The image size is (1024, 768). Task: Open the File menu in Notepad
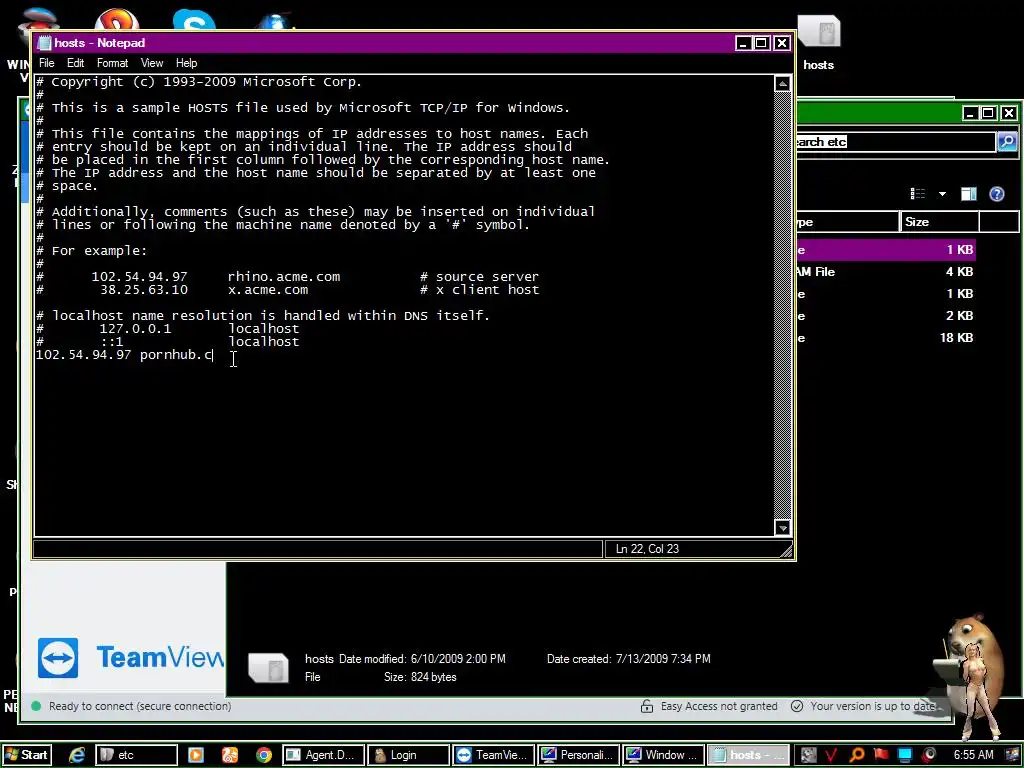tap(46, 63)
